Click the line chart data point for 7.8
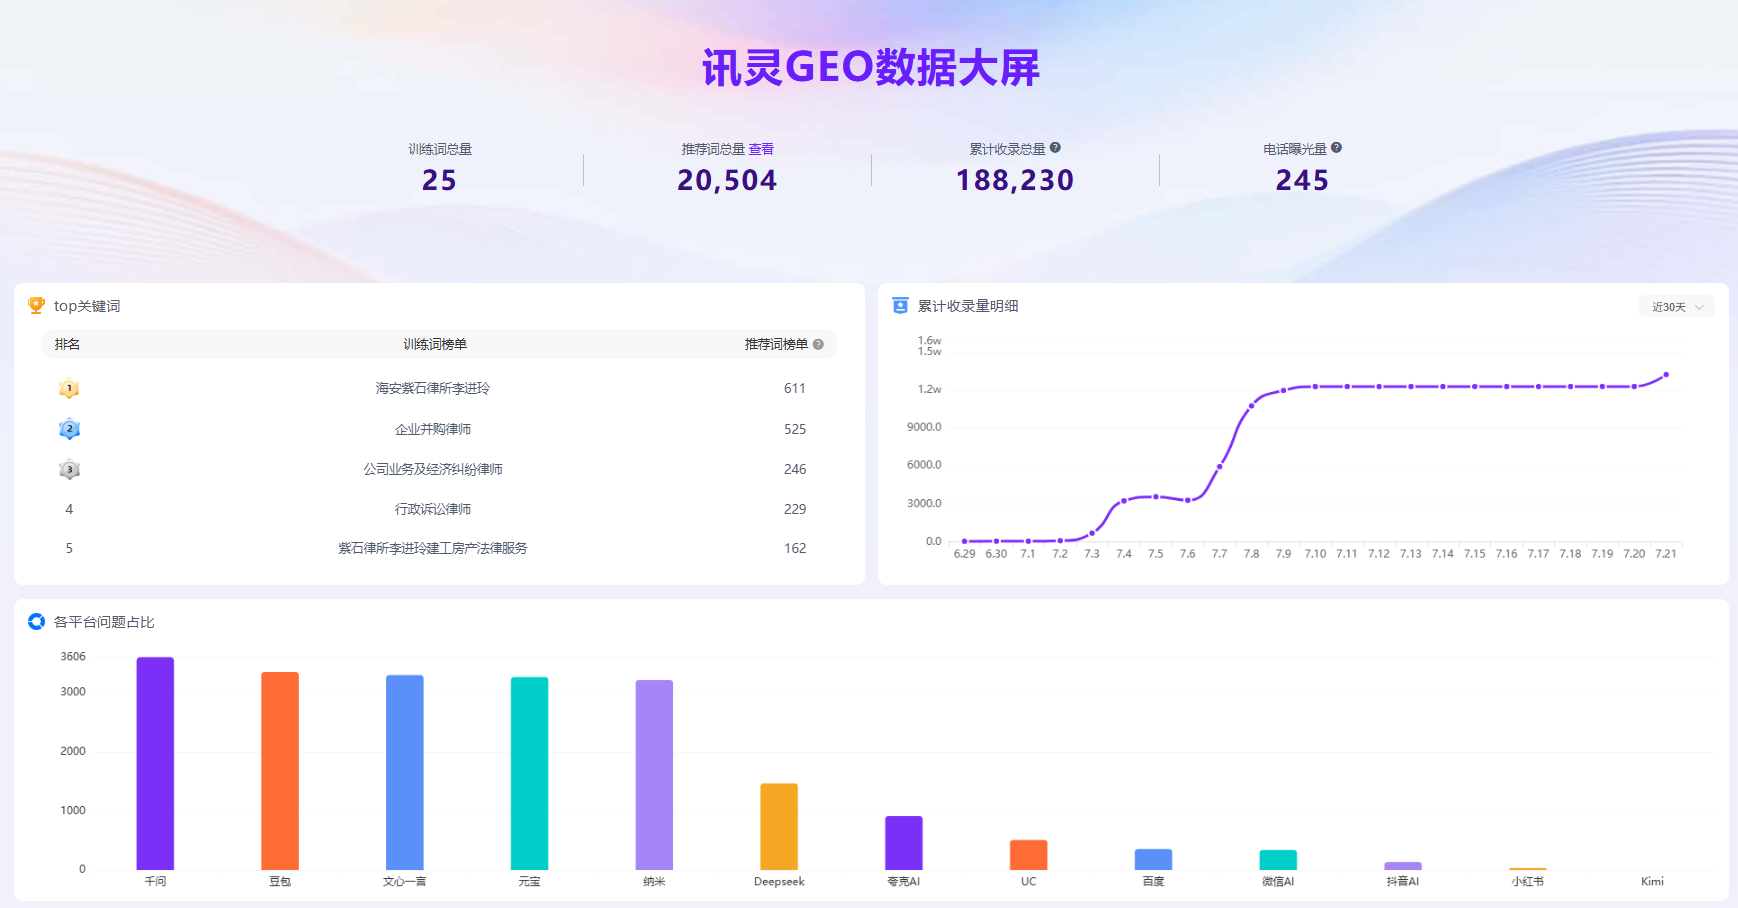The image size is (1738, 908). tap(1251, 405)
